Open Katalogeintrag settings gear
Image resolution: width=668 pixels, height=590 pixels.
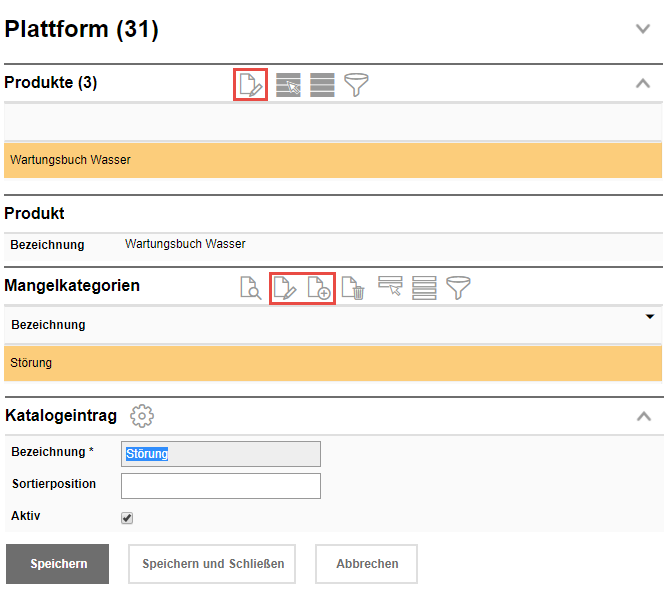142,415
